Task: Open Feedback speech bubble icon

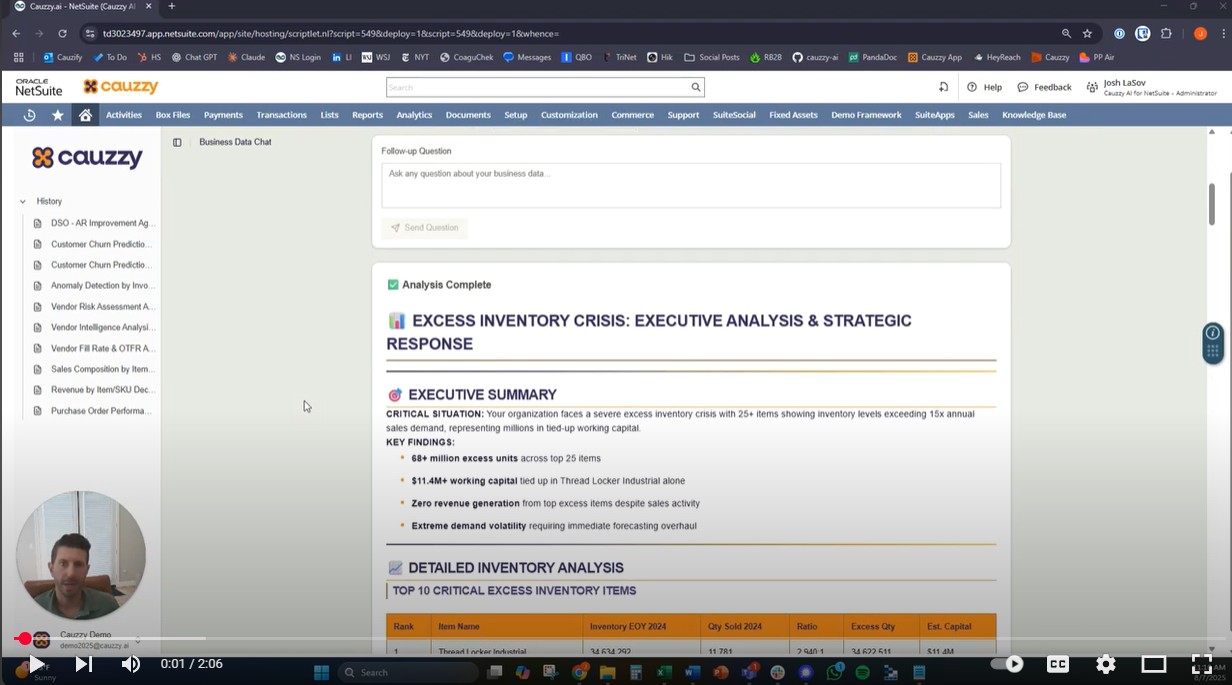Action: click(1023, 87)
